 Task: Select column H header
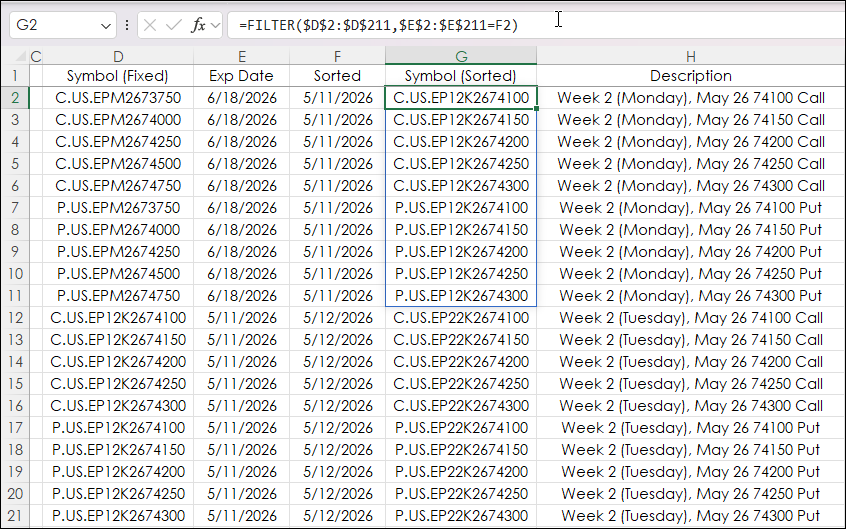click(691, 56)
